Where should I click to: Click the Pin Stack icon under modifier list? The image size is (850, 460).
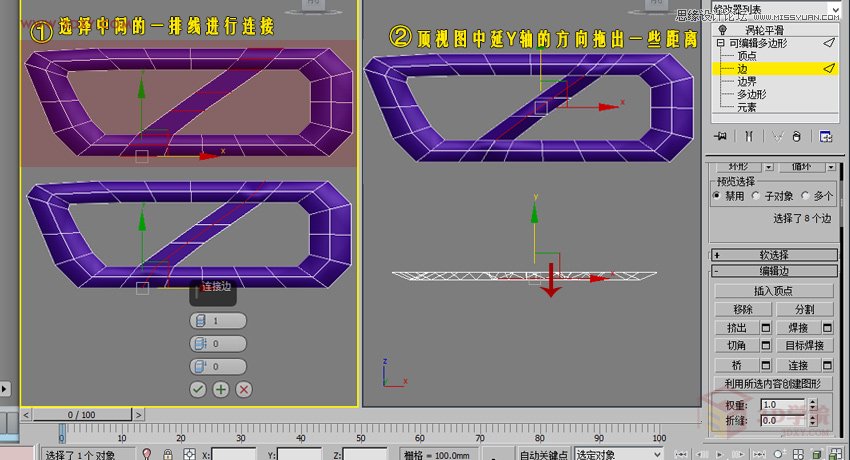pyautogui.click(x=719, y=136)
